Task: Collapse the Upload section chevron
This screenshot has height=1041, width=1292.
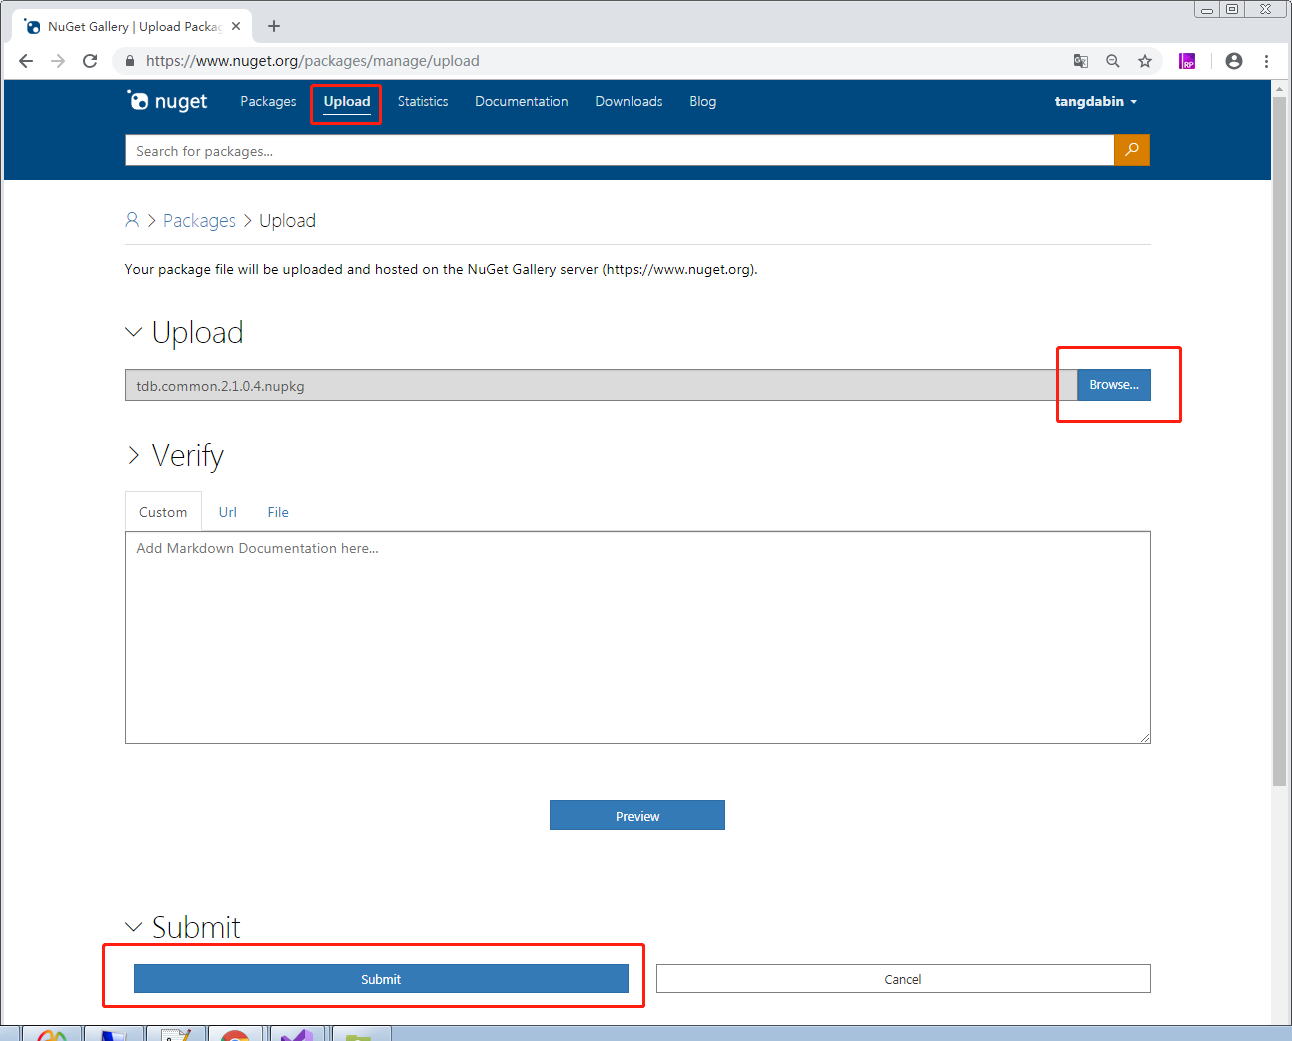Action: 133,332
